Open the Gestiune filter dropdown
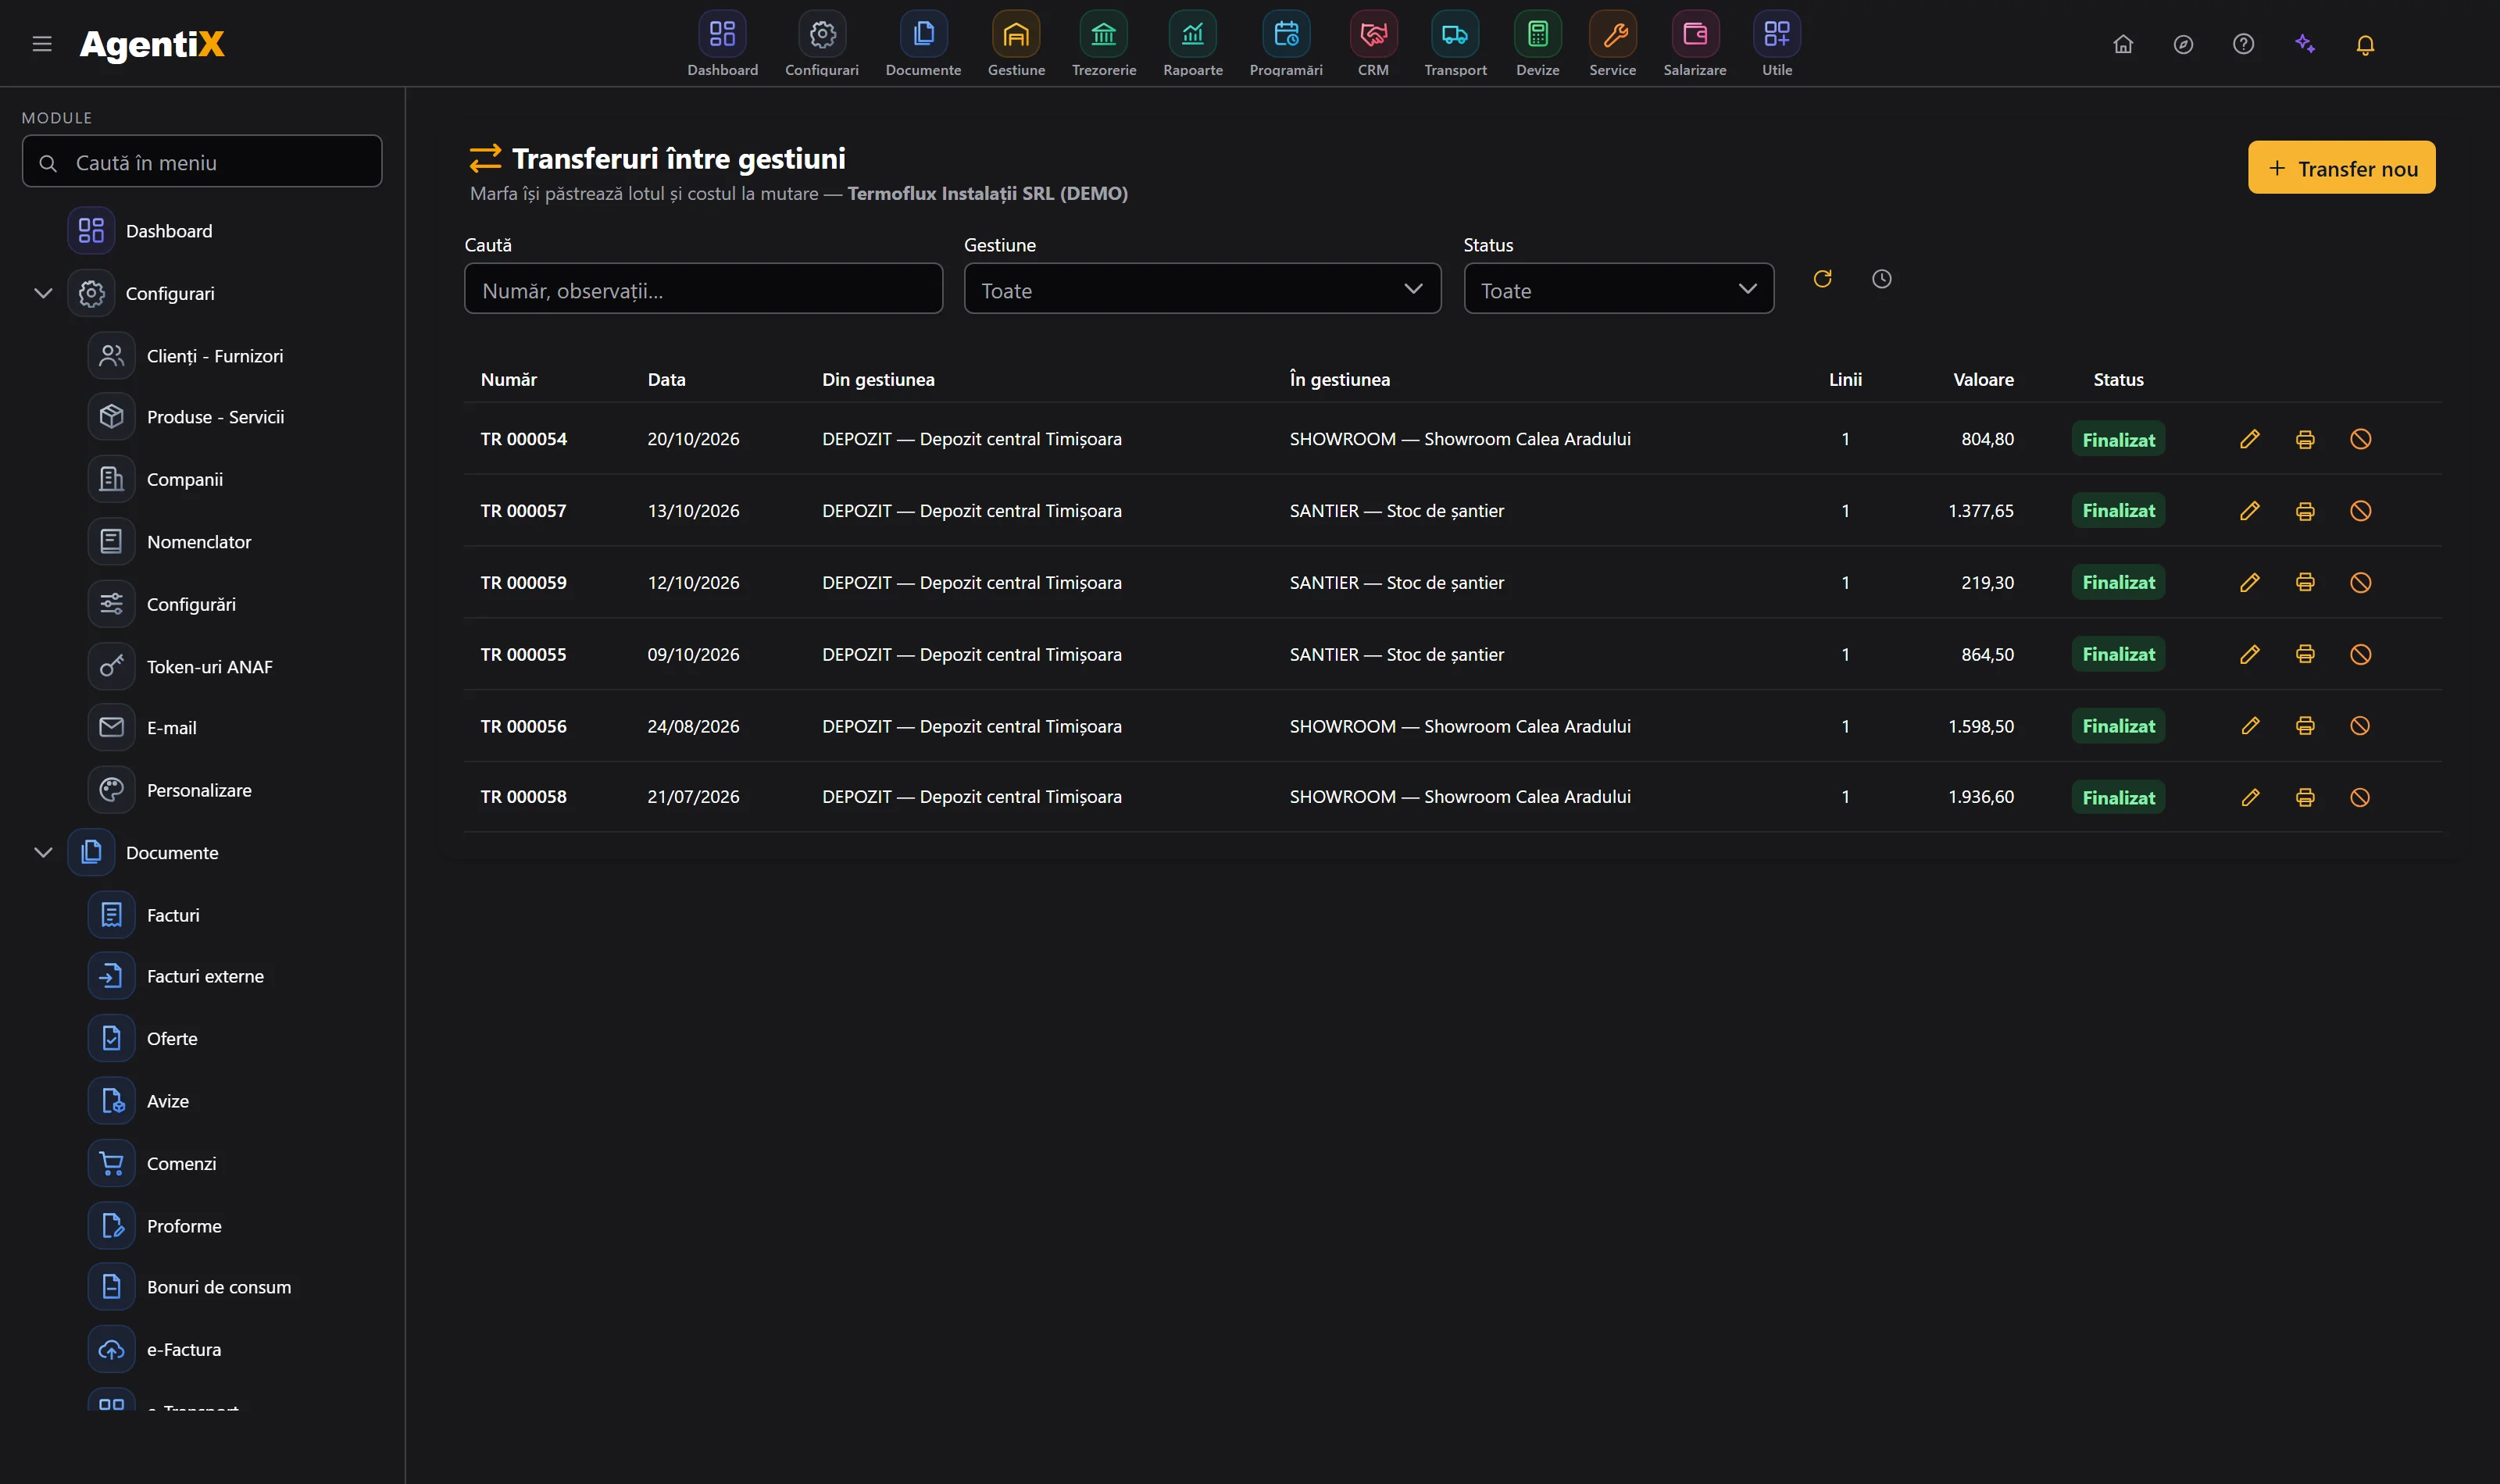The width and height of the screenshot is (2500, 1484). (1202, 289)
